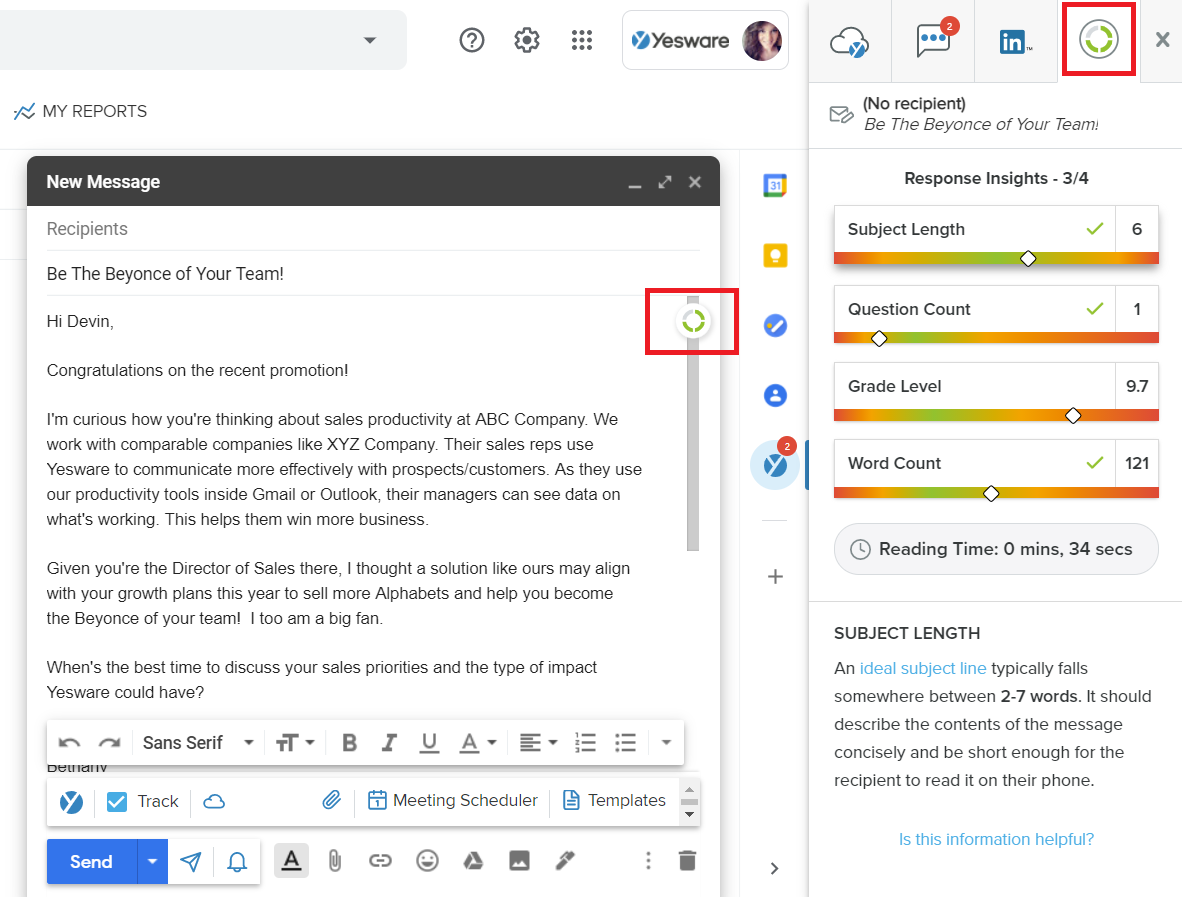Open Templates

pos(614,801)
